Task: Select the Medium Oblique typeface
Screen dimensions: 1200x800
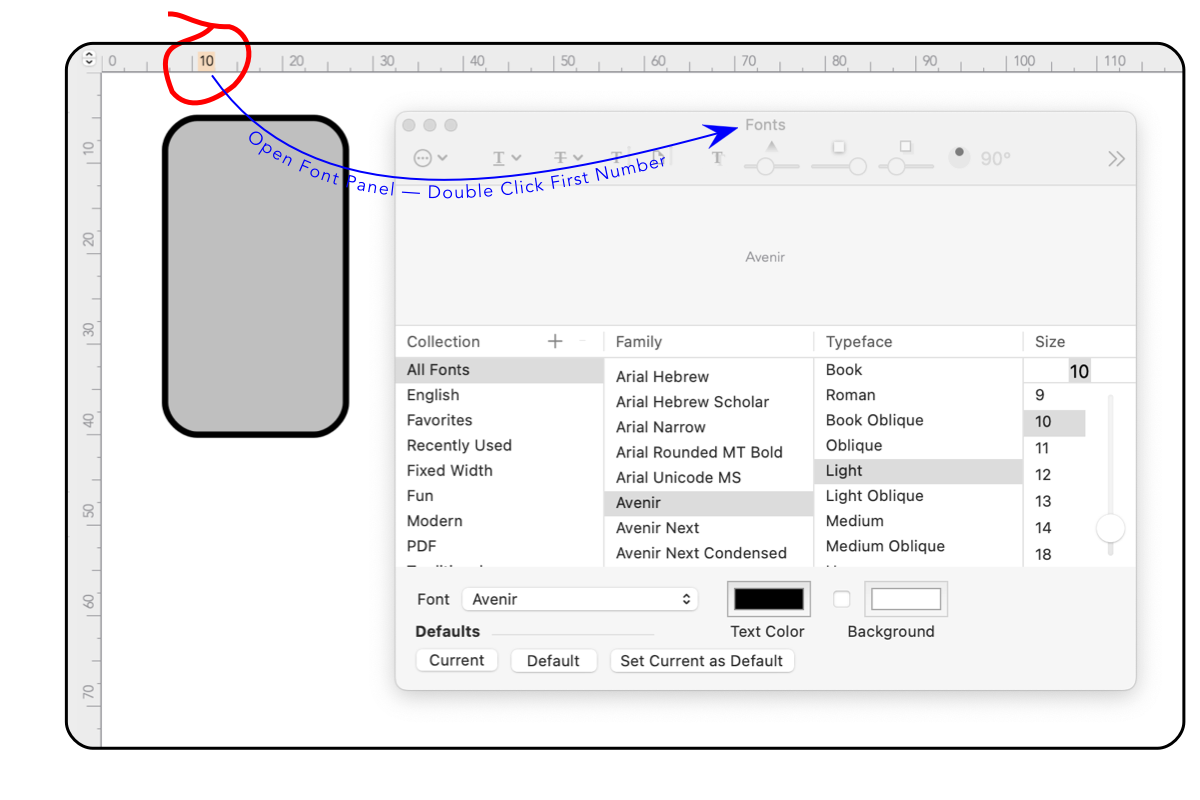Action: (918, 546)
